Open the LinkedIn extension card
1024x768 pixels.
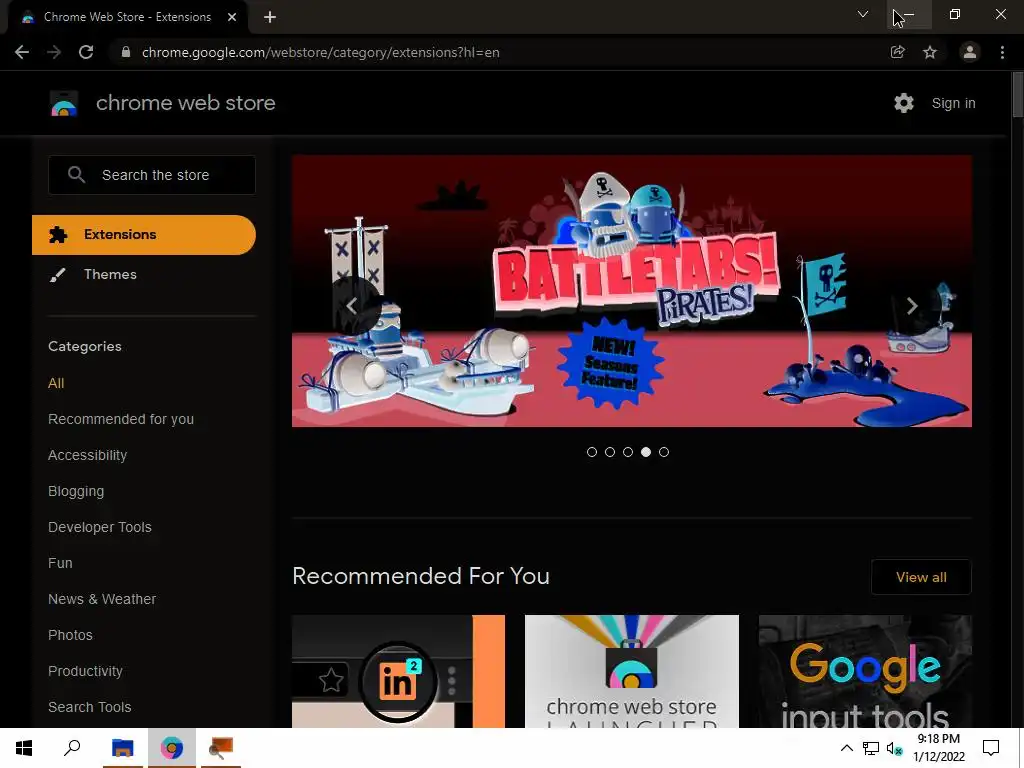point(398,671)
